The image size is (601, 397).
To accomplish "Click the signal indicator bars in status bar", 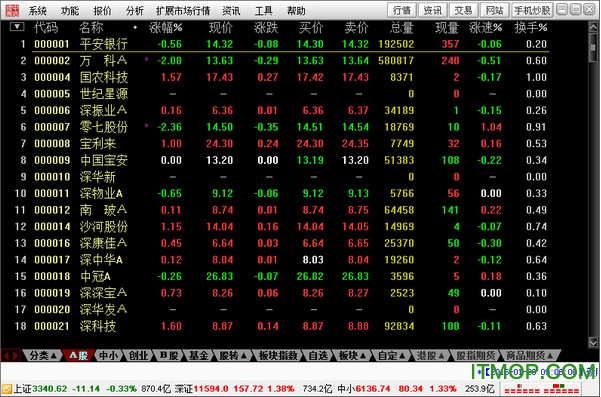I will click(x=541, y=389).
